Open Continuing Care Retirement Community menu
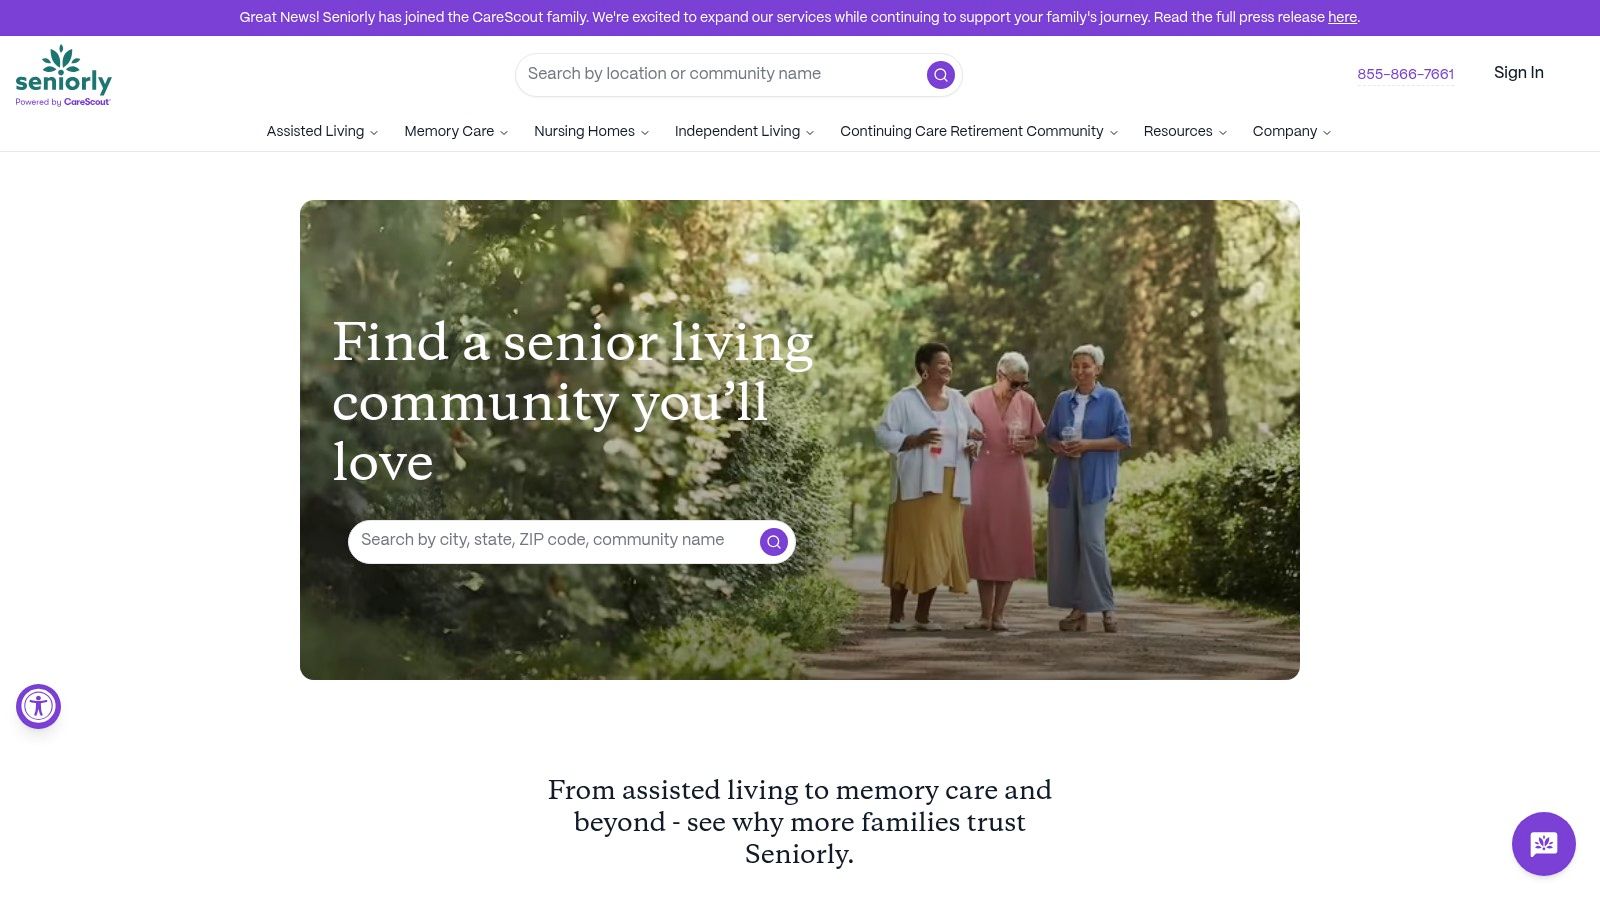Viewport: 1600px width, 900px height. [978, 131]
